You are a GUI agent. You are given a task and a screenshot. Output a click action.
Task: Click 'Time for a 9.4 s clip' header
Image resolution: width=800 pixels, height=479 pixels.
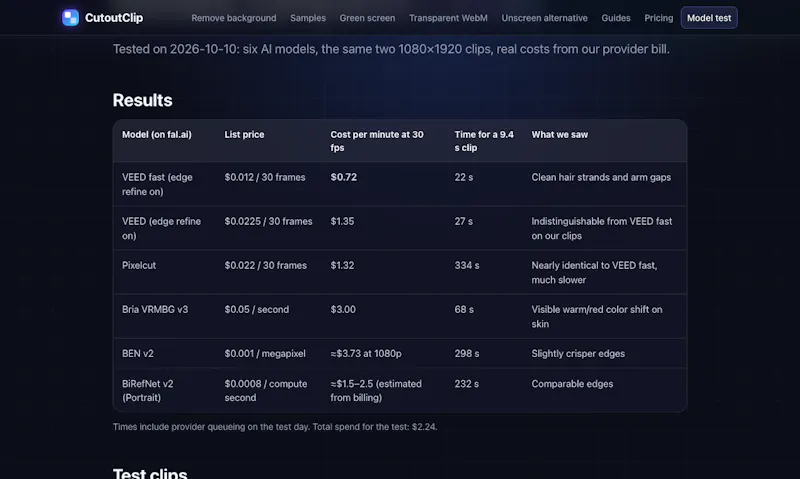coord(484,141)
